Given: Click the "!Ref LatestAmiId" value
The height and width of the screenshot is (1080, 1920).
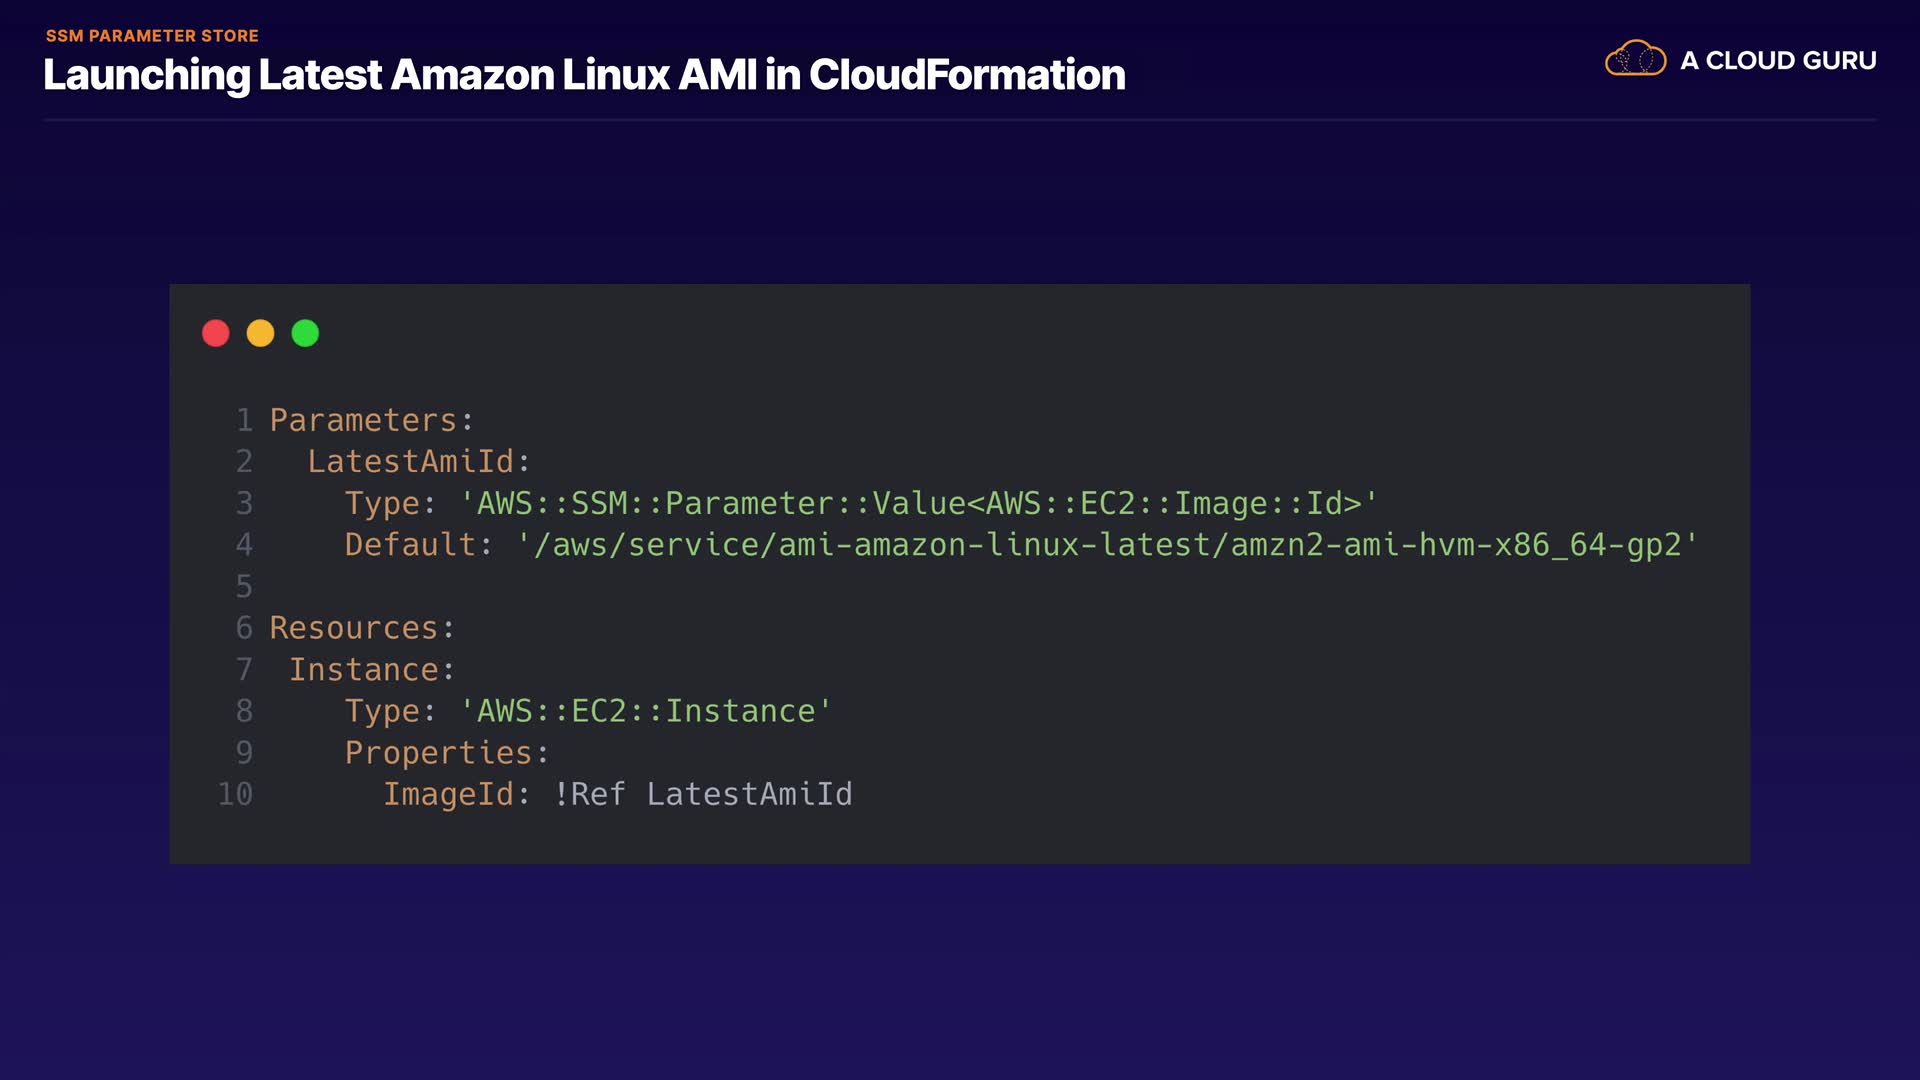Looking at the screenshot, I should (x=703, y=794).
